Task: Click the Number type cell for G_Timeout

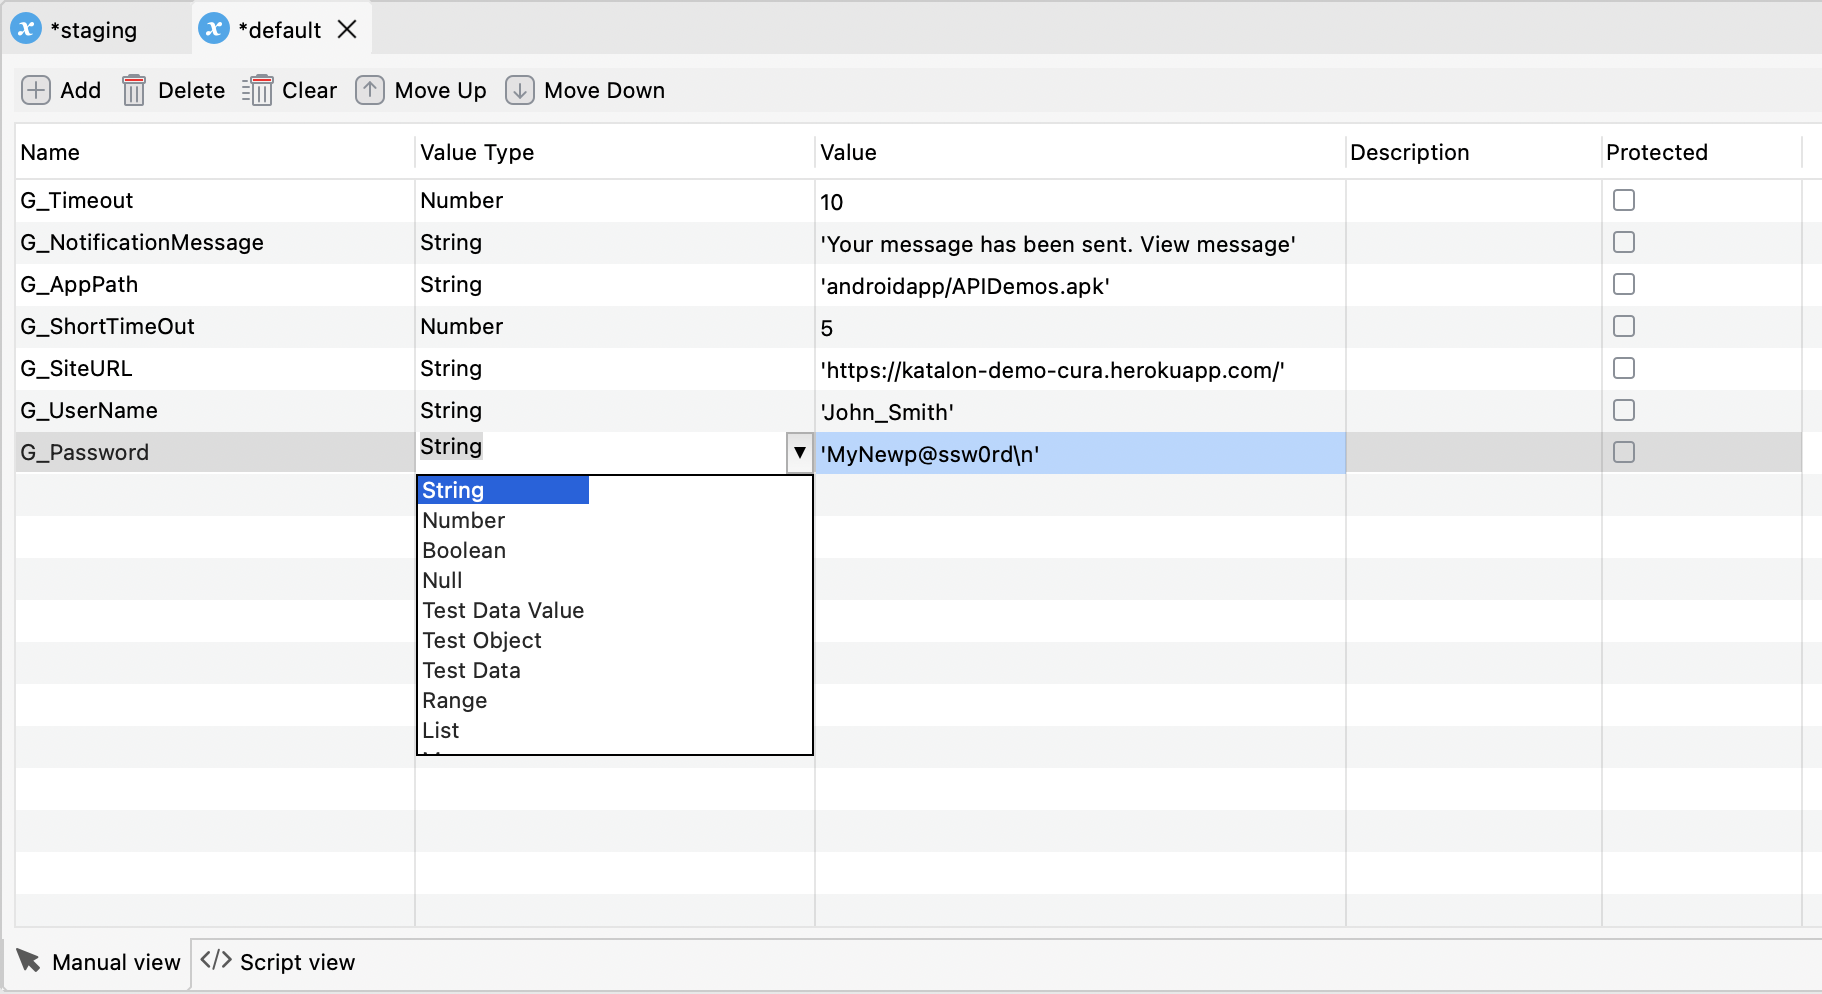Action: click(615, 201)
